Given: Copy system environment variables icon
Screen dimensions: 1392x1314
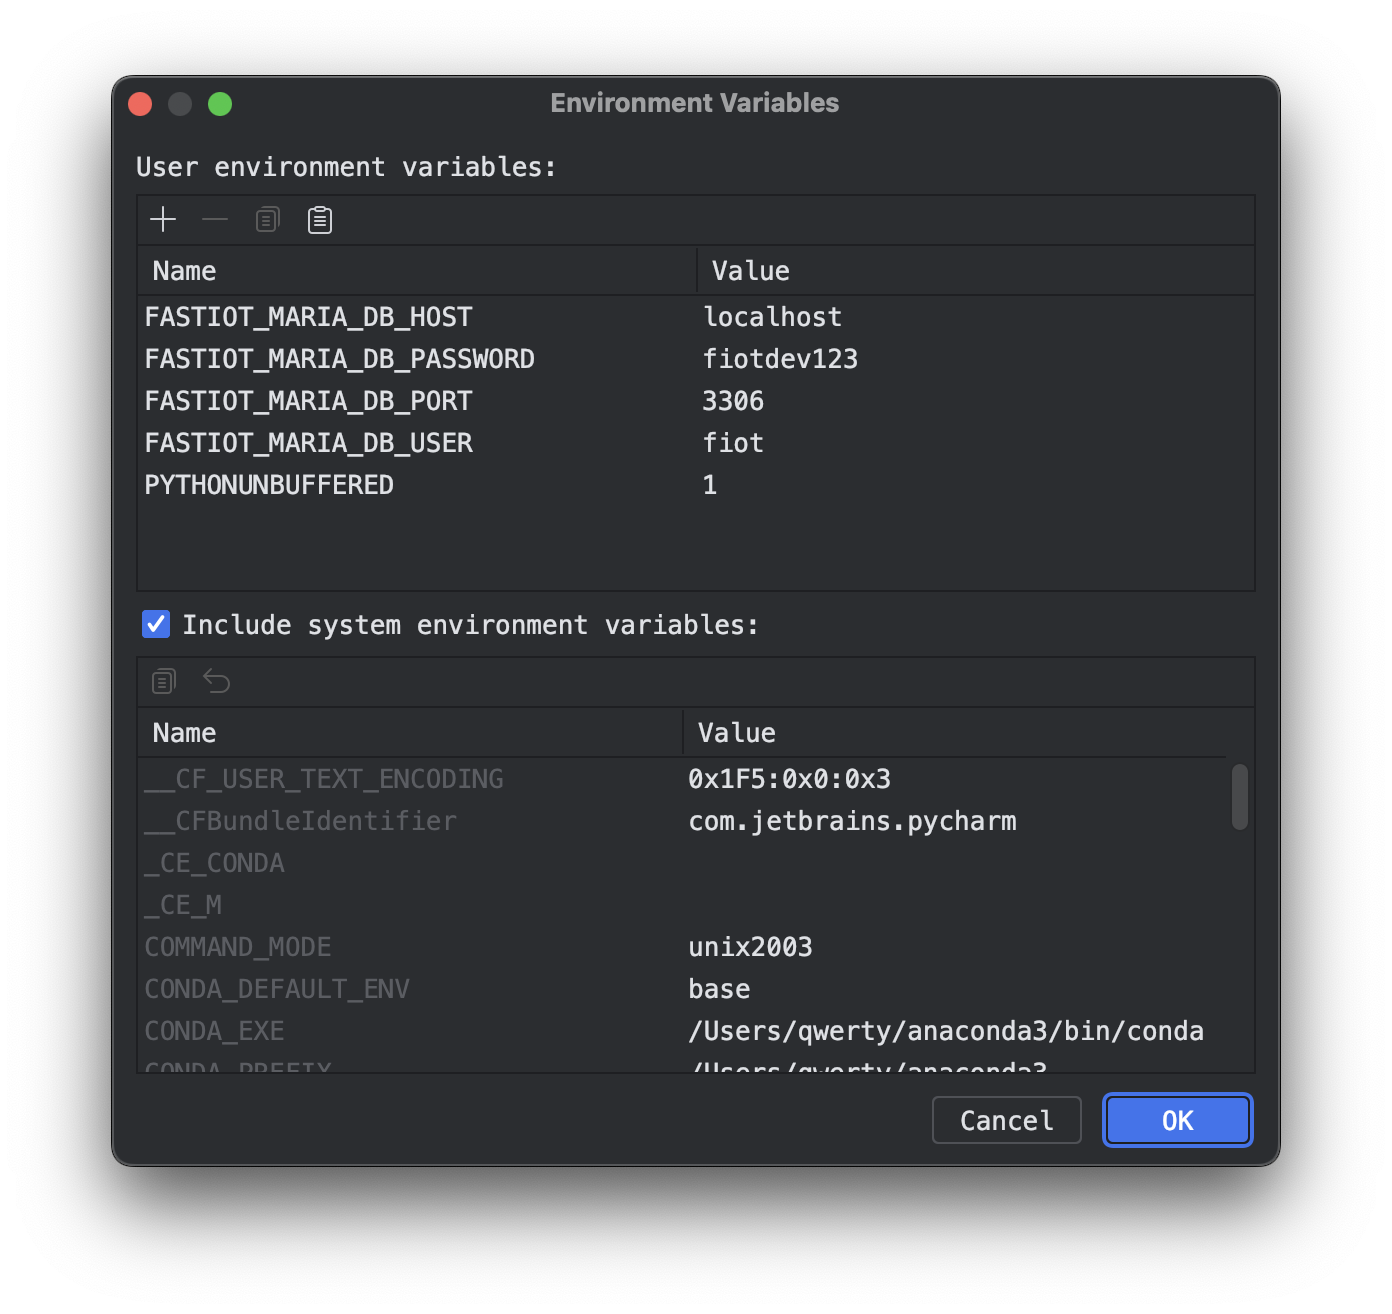Looking at the screenshot, I should click(164, 681).
